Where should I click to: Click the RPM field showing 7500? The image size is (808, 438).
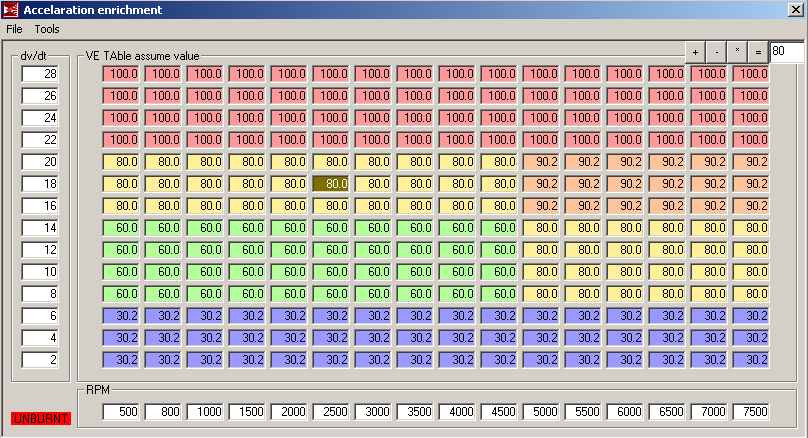(752, 412)
